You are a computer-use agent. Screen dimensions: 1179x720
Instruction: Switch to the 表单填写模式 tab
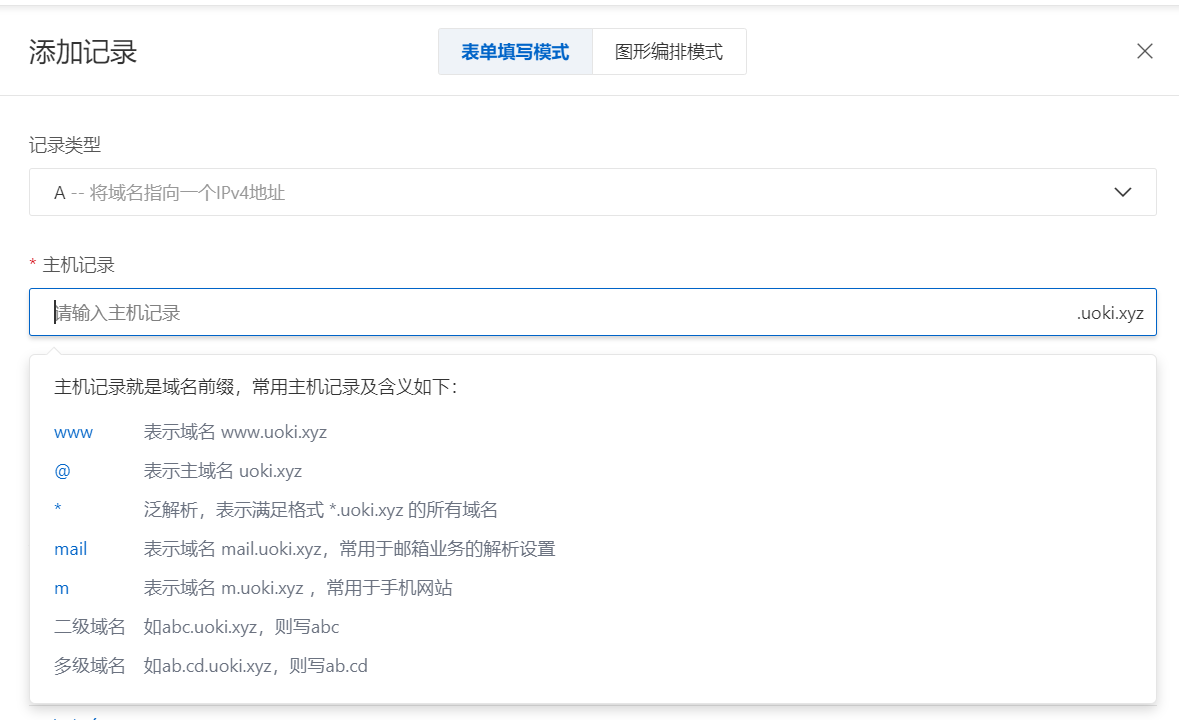(x=515, y=52)
